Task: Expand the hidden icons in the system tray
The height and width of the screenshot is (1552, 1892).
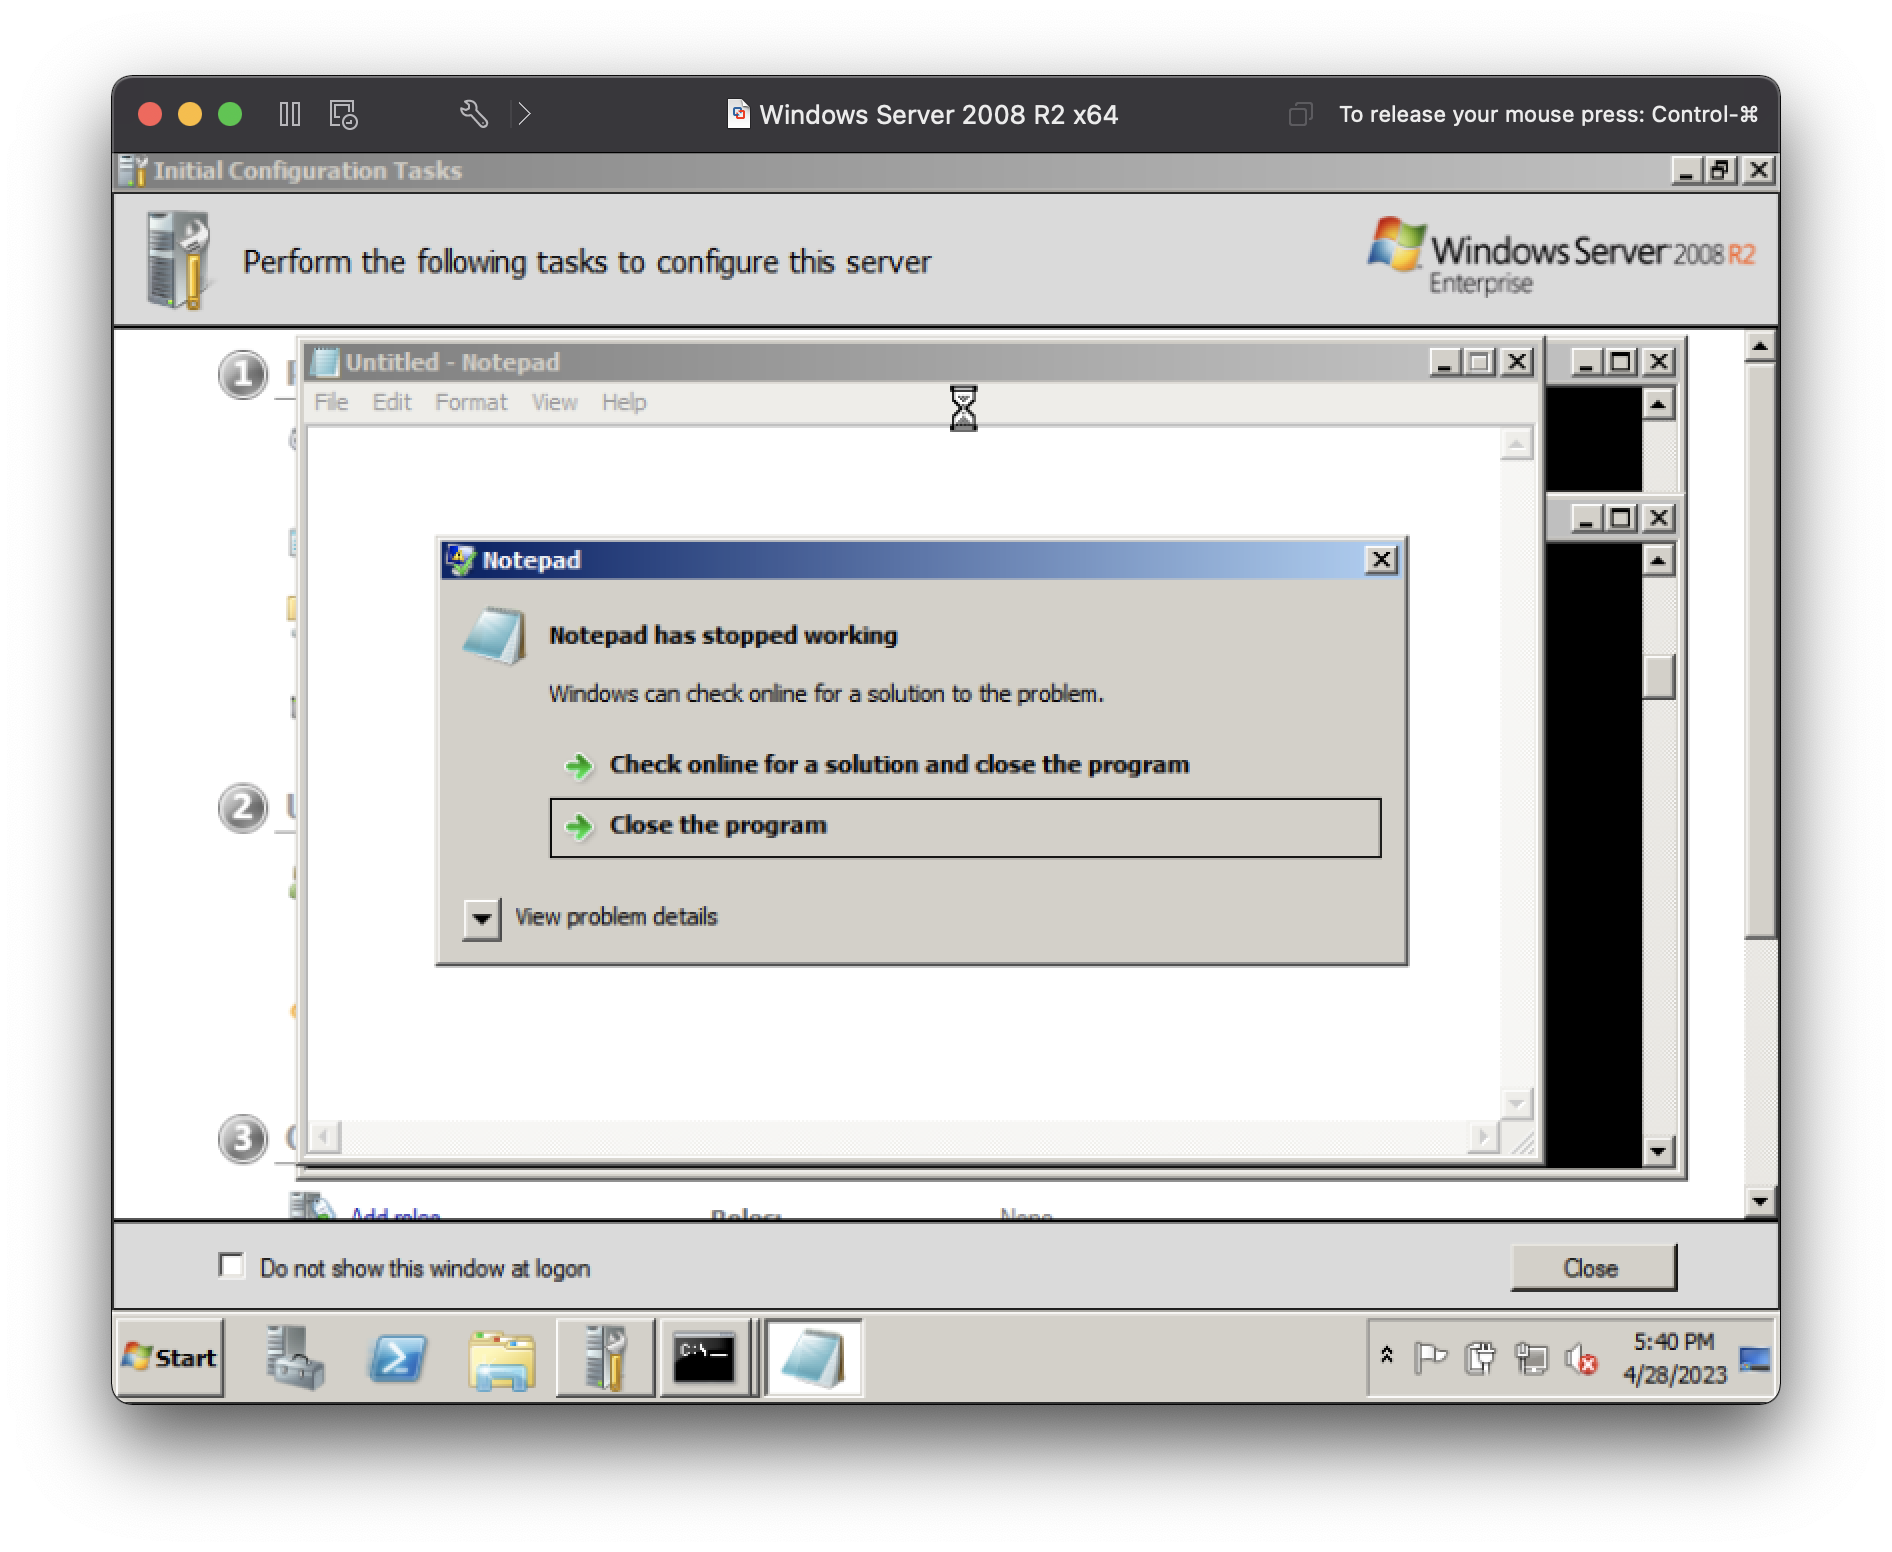Action: coord(1386,1357)
